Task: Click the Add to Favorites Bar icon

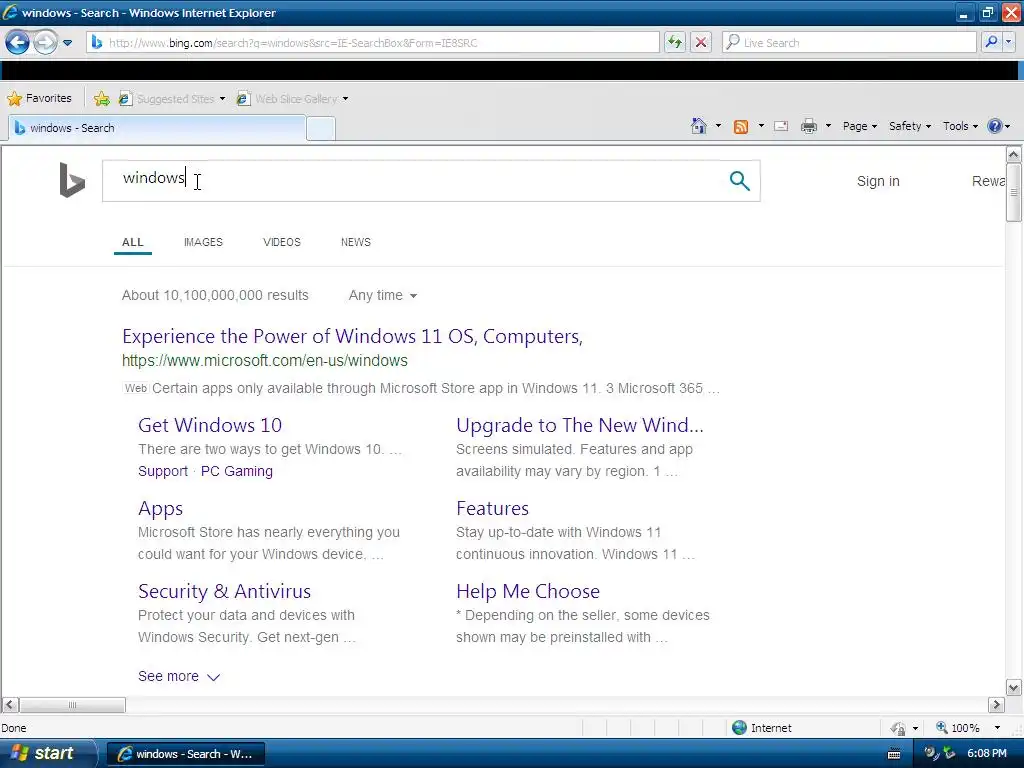Action: (x=101, y=99)
